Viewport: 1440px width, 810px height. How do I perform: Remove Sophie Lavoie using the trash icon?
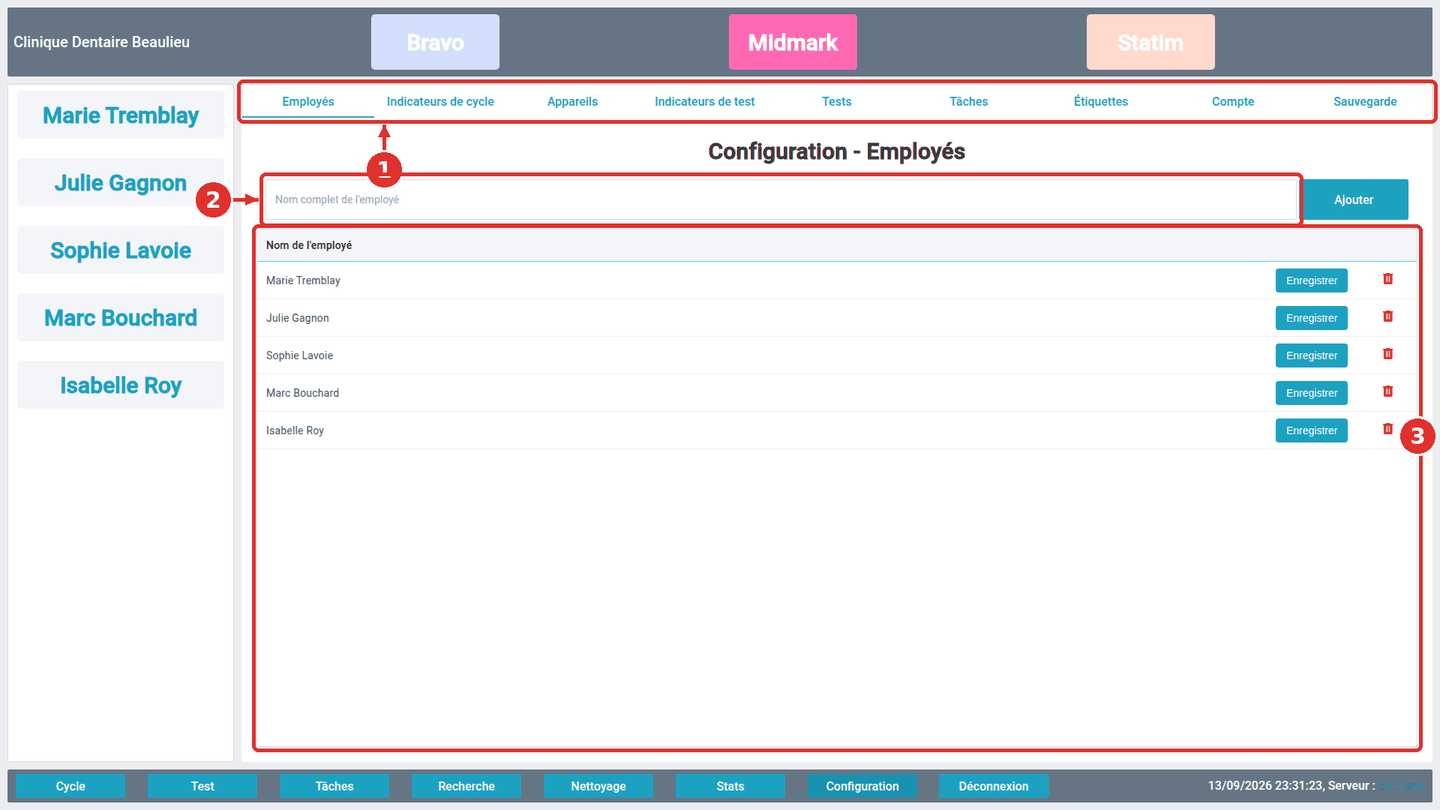coord(1388,354)
